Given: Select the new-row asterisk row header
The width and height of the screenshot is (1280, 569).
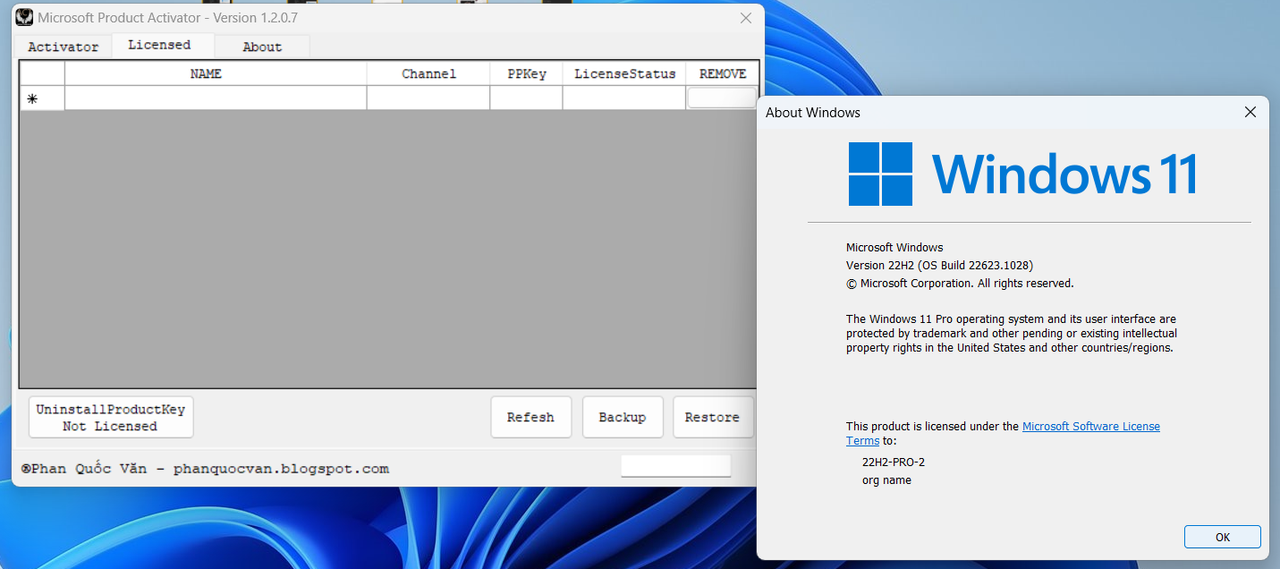Looking at the screenshot, I should pos(42,98).
